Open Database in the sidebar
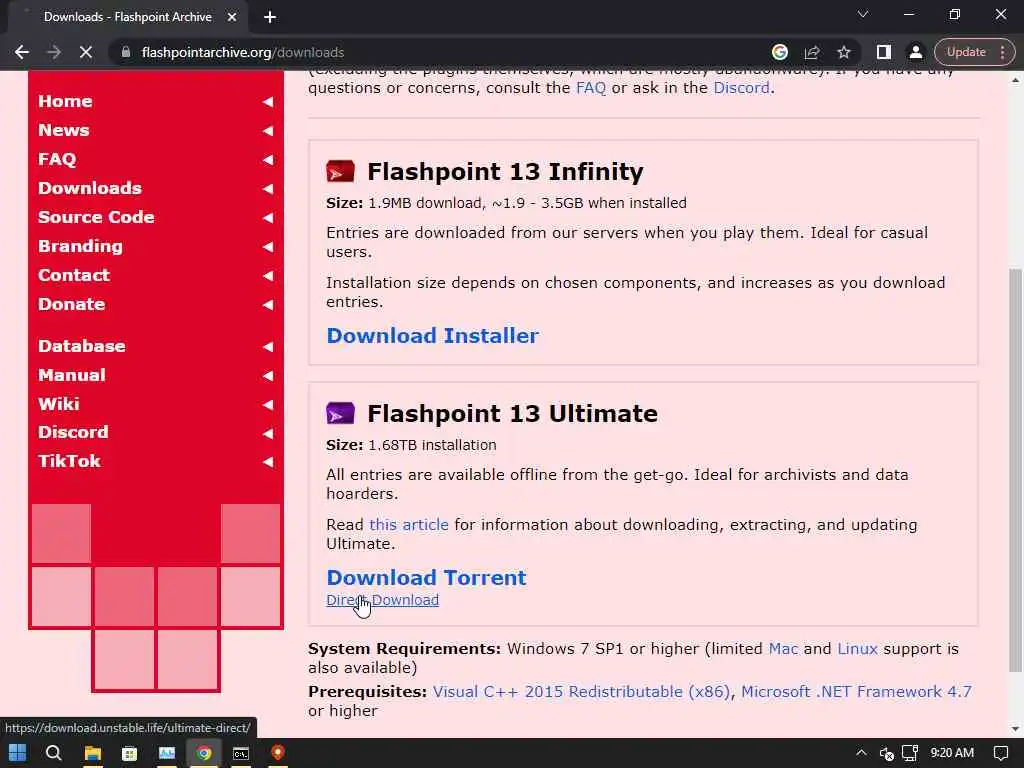This screenshot has width=1024, height=768. coord(82,346)
